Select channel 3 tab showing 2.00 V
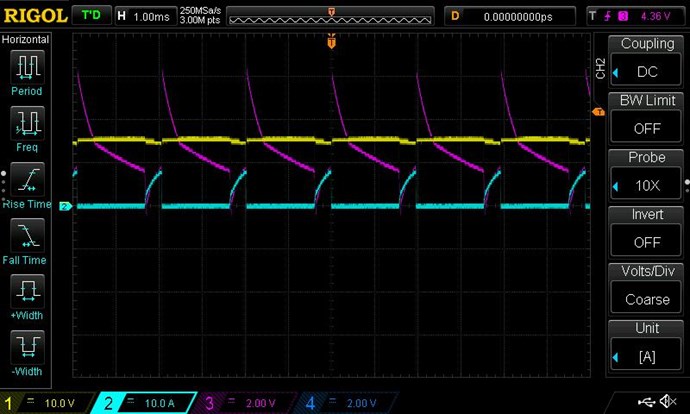The image size is (690, 414). point(246,403)
